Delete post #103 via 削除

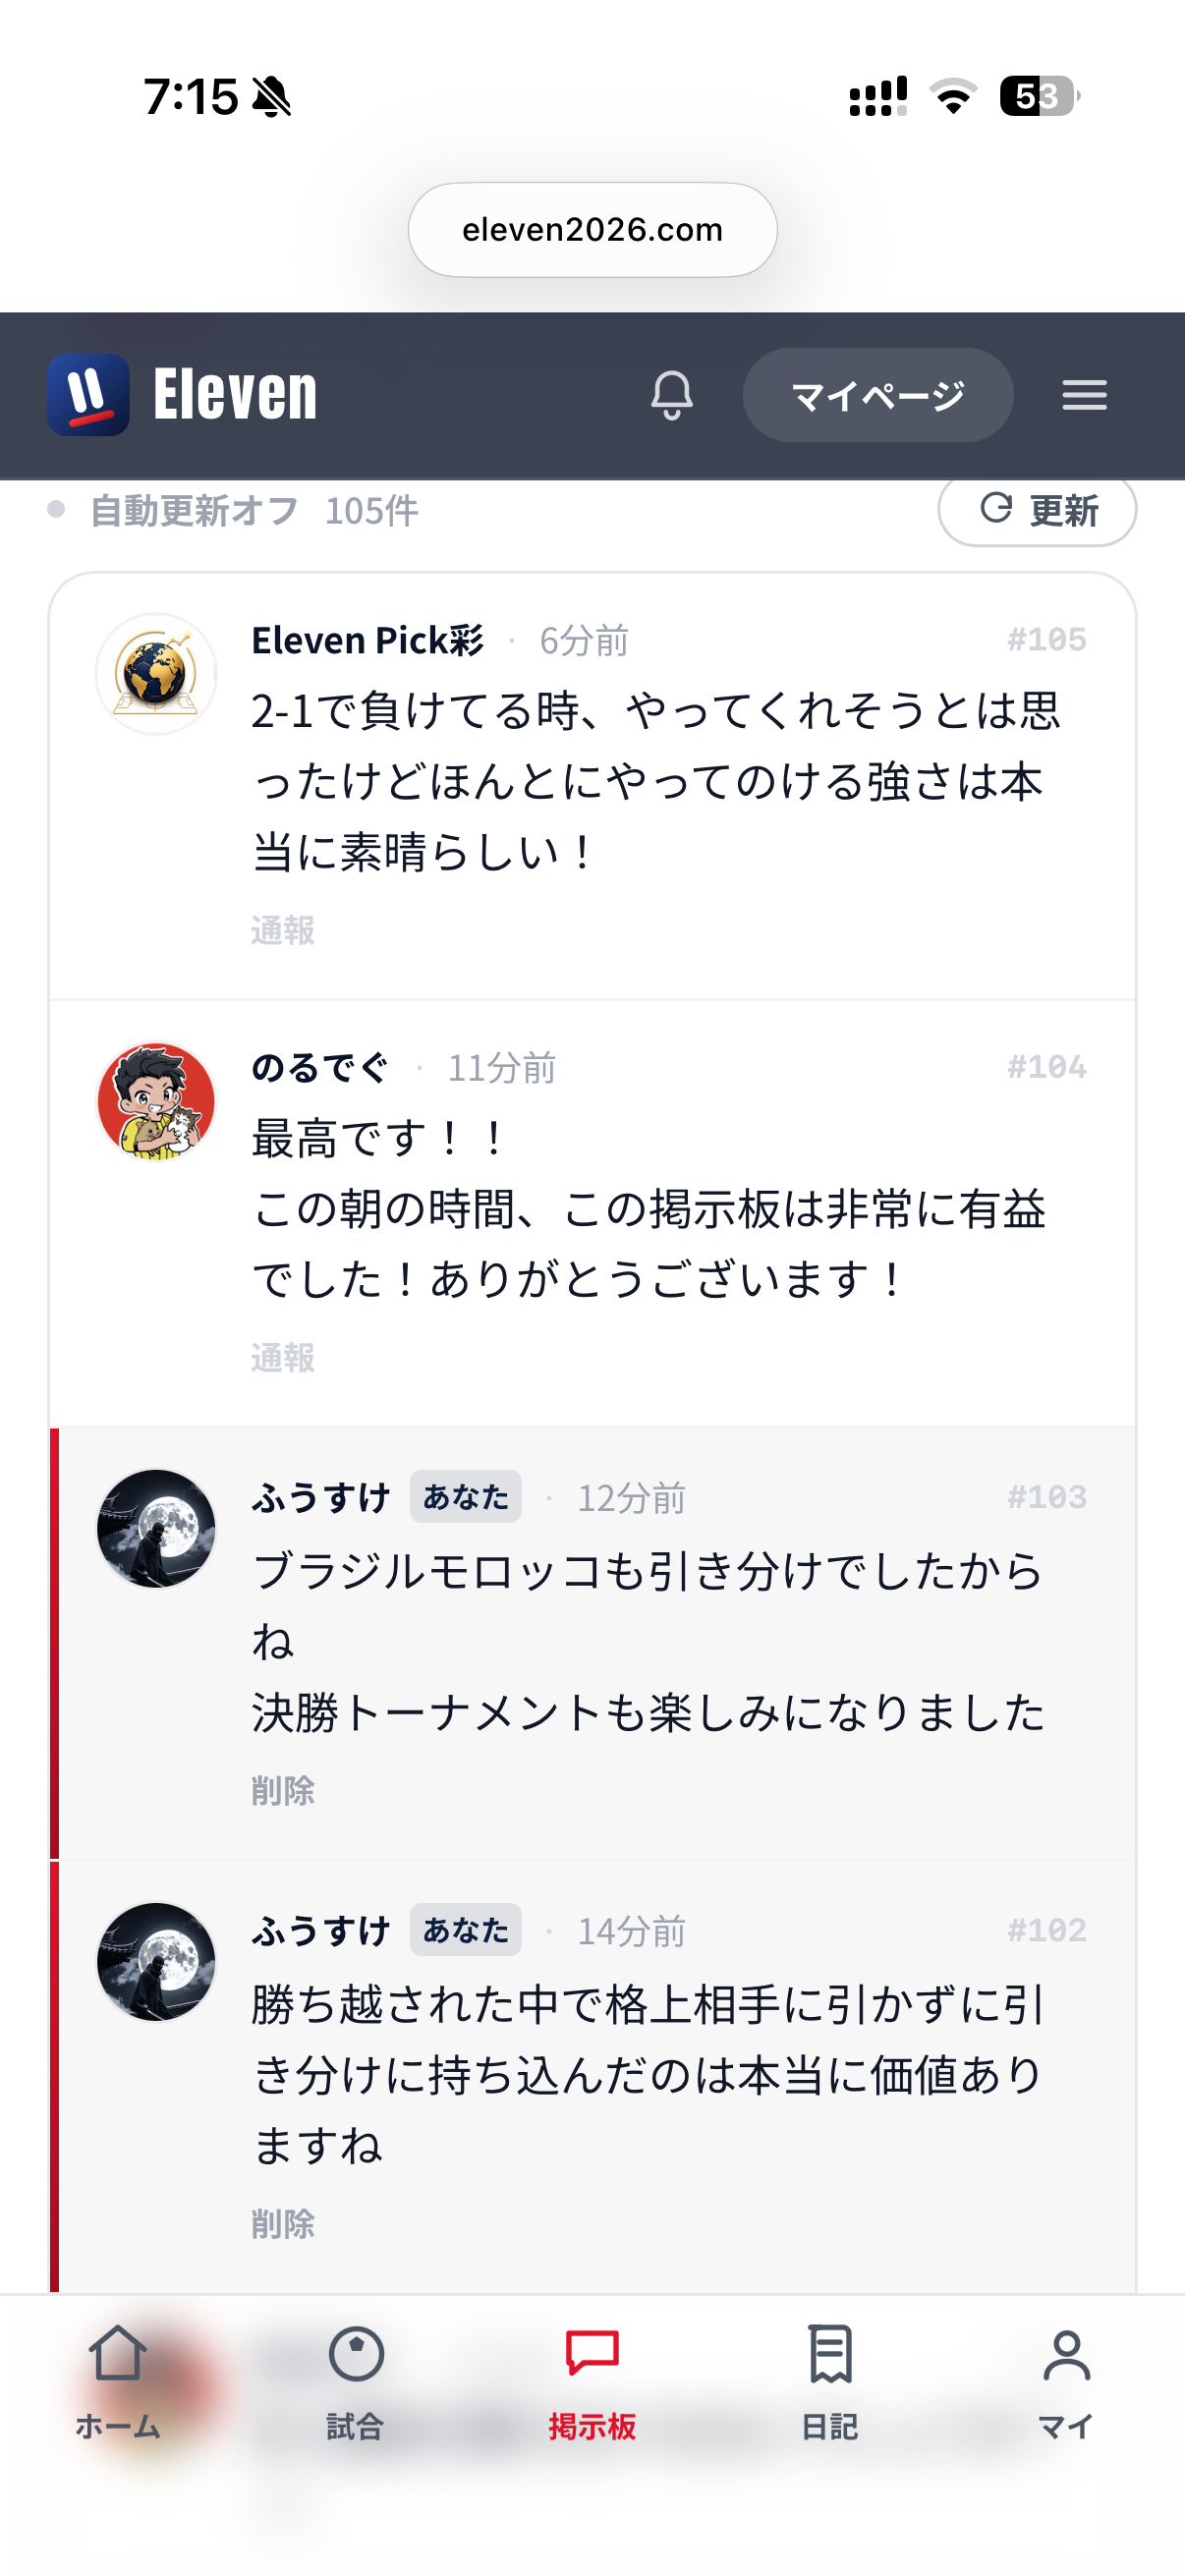point(283,1791)
